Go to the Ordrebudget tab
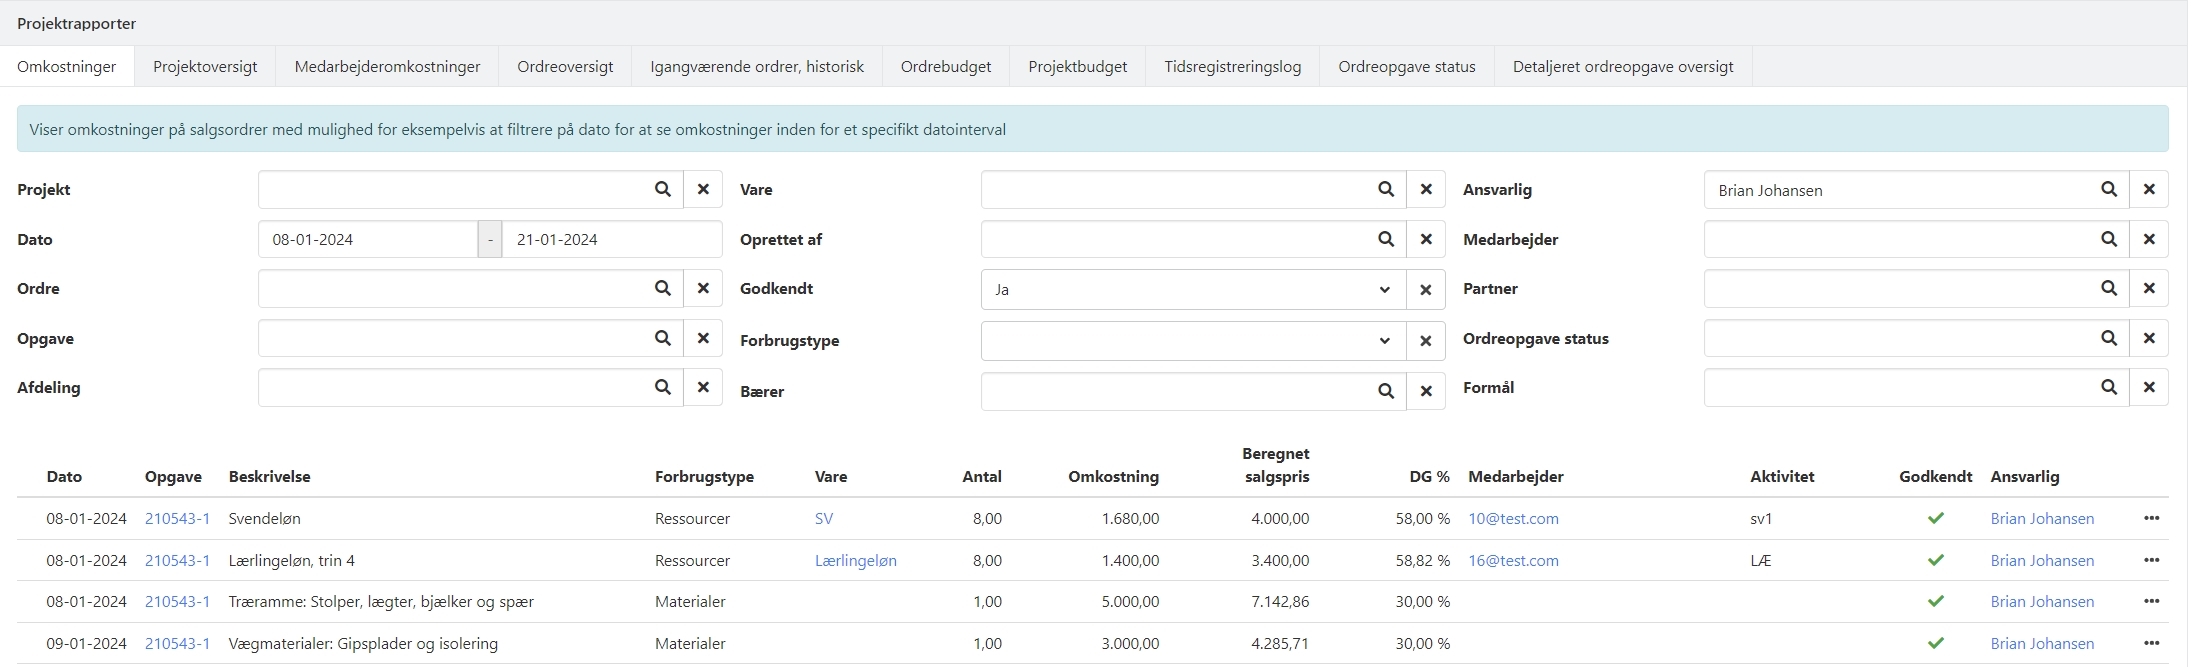2193x667 pixels. [x=946, y=67]
